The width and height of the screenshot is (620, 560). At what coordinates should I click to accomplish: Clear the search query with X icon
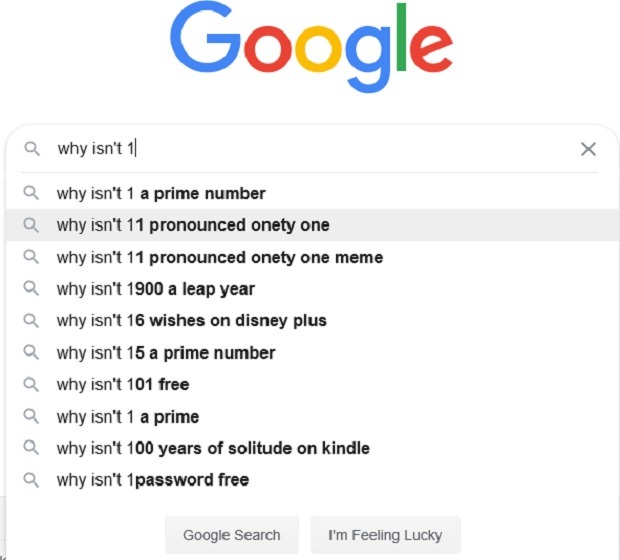(588, 149)
